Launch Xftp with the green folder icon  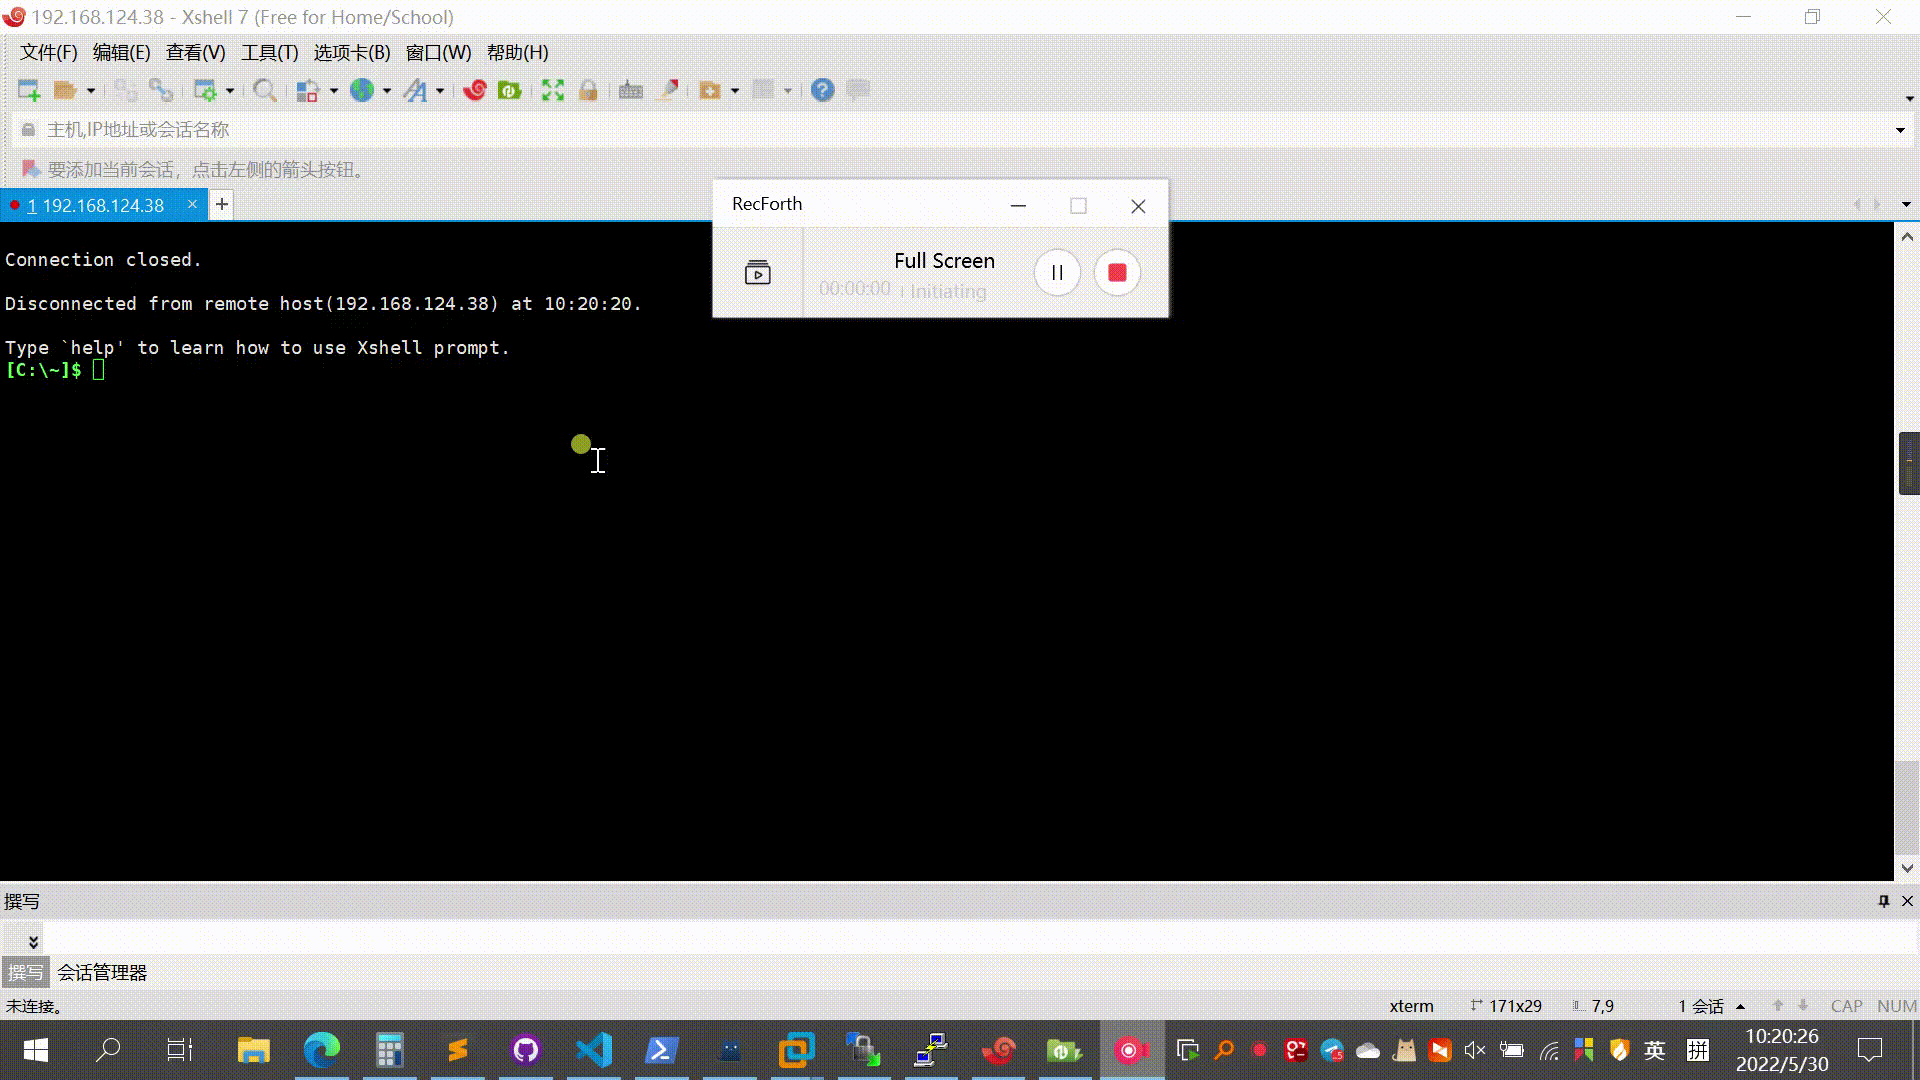tap(510, 91)
